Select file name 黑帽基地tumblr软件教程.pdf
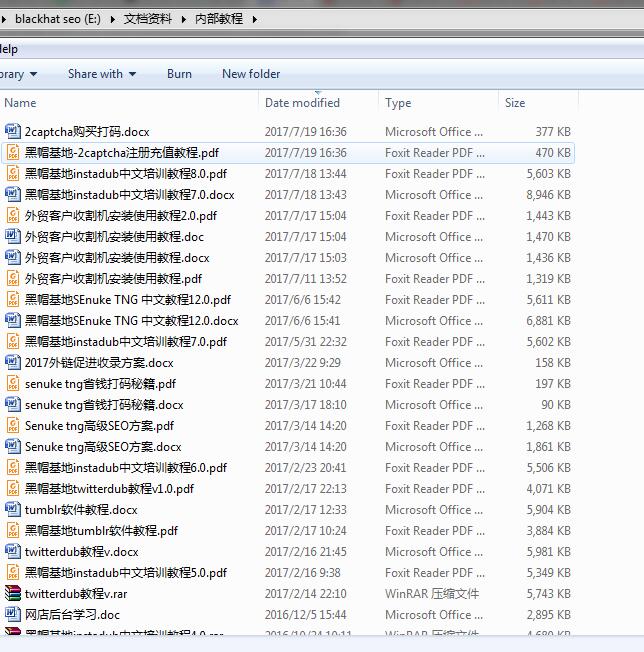 (101, 531)
